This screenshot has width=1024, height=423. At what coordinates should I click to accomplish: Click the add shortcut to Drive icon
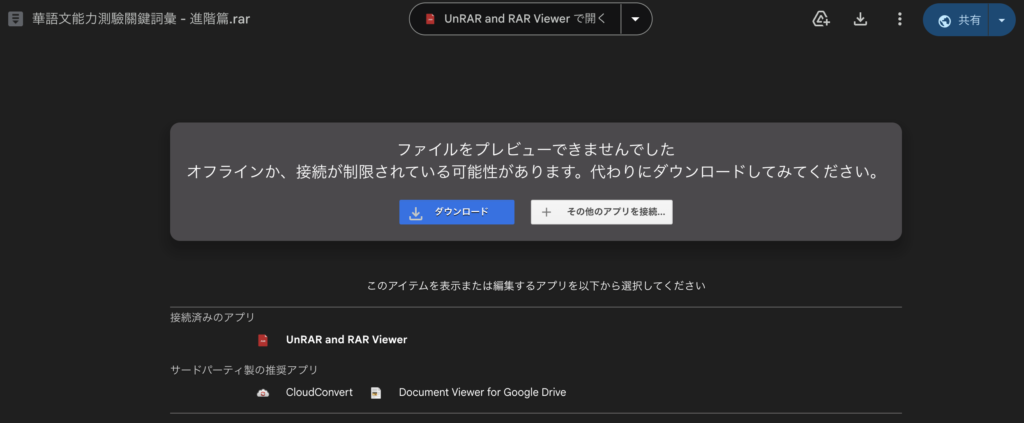coord(821,19)
